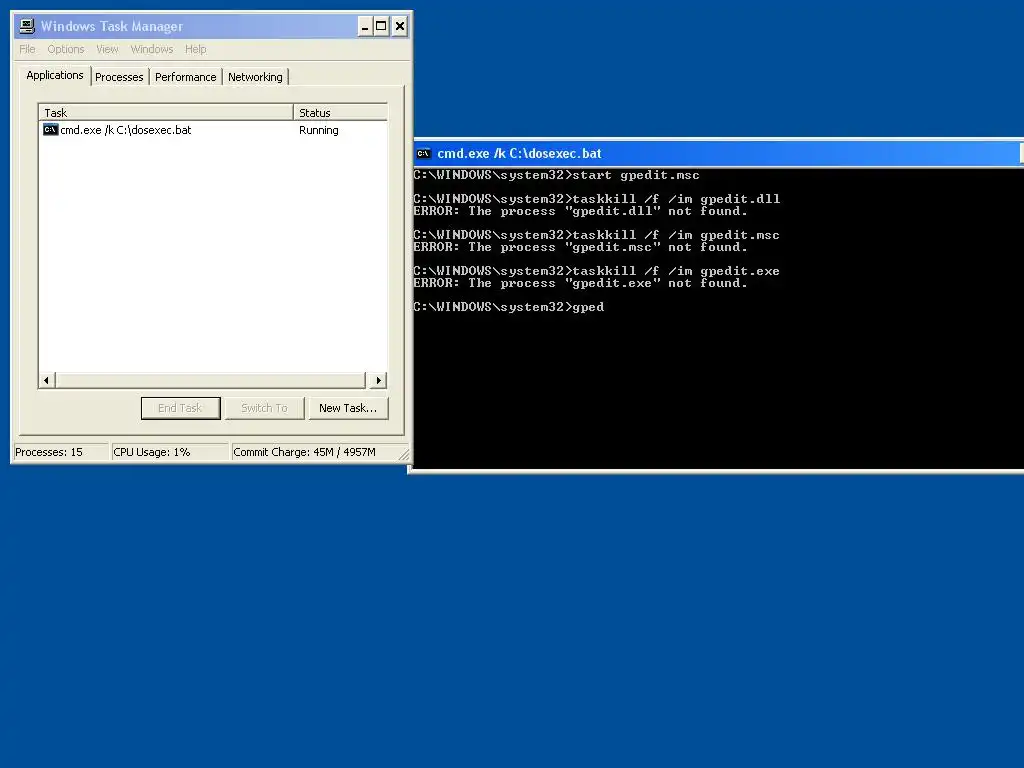The height and width of the screenshot is (768, 1024).
Task: Close the Windows Task Manager window
Action: coord(400,26)
